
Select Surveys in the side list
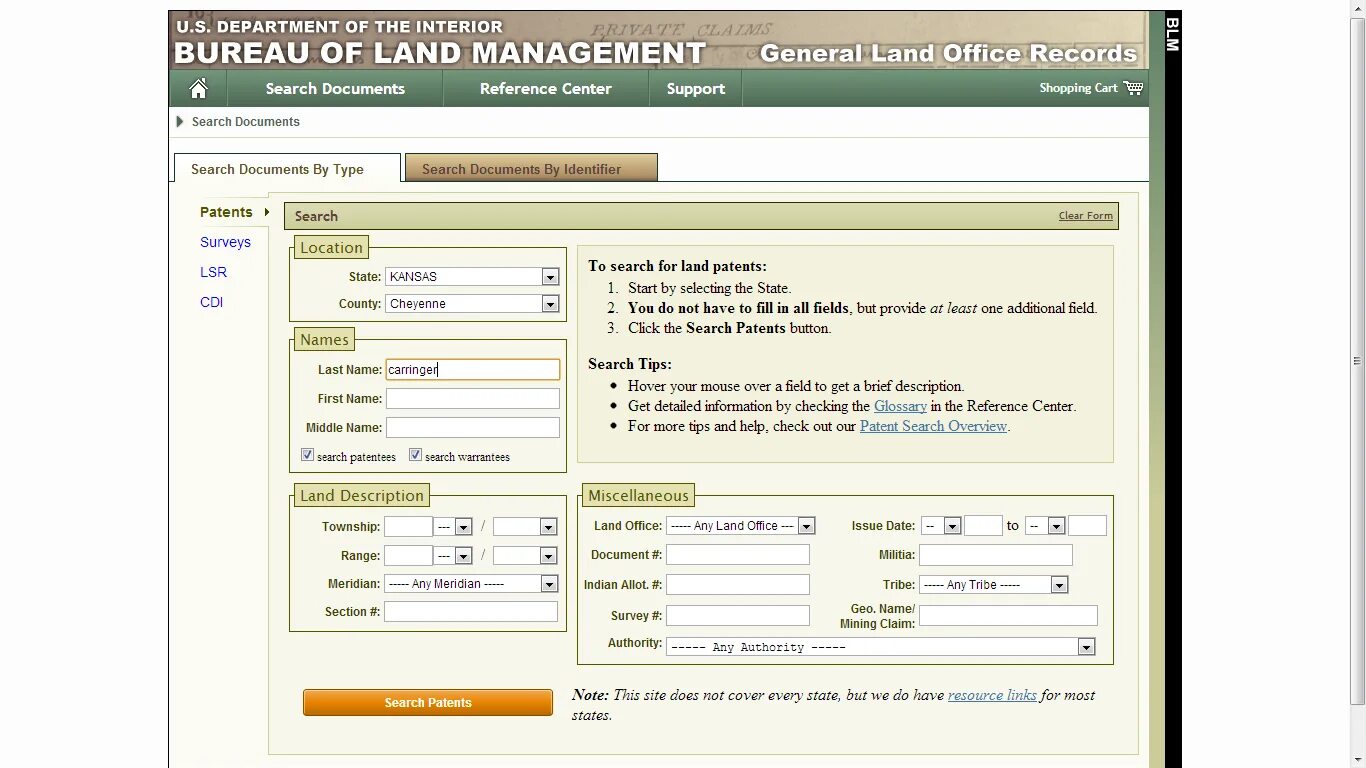(x=225, y=242)
